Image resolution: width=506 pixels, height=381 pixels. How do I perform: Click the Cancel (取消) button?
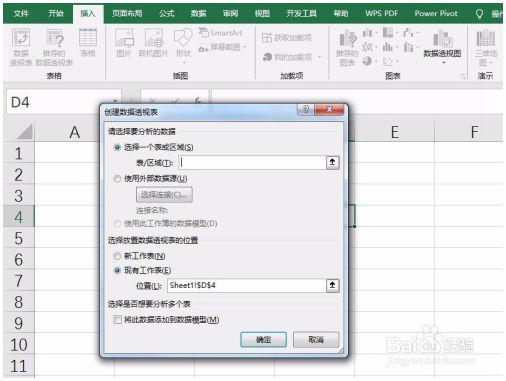pos(316,339)
